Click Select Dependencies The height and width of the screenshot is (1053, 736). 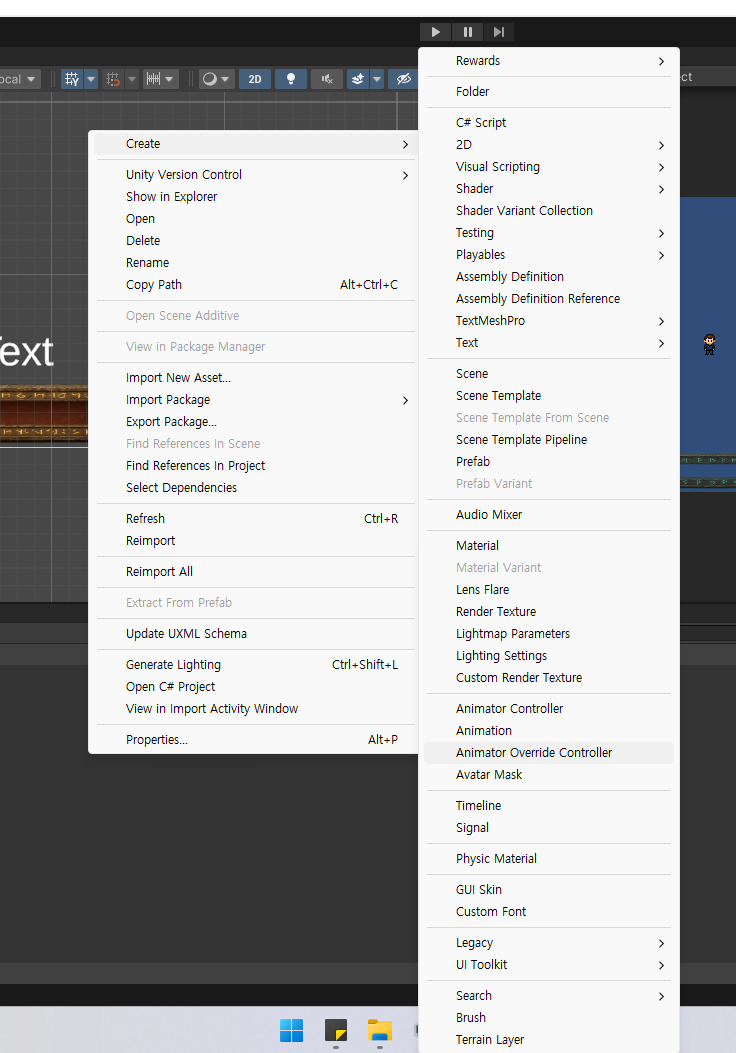pos(255,488)
